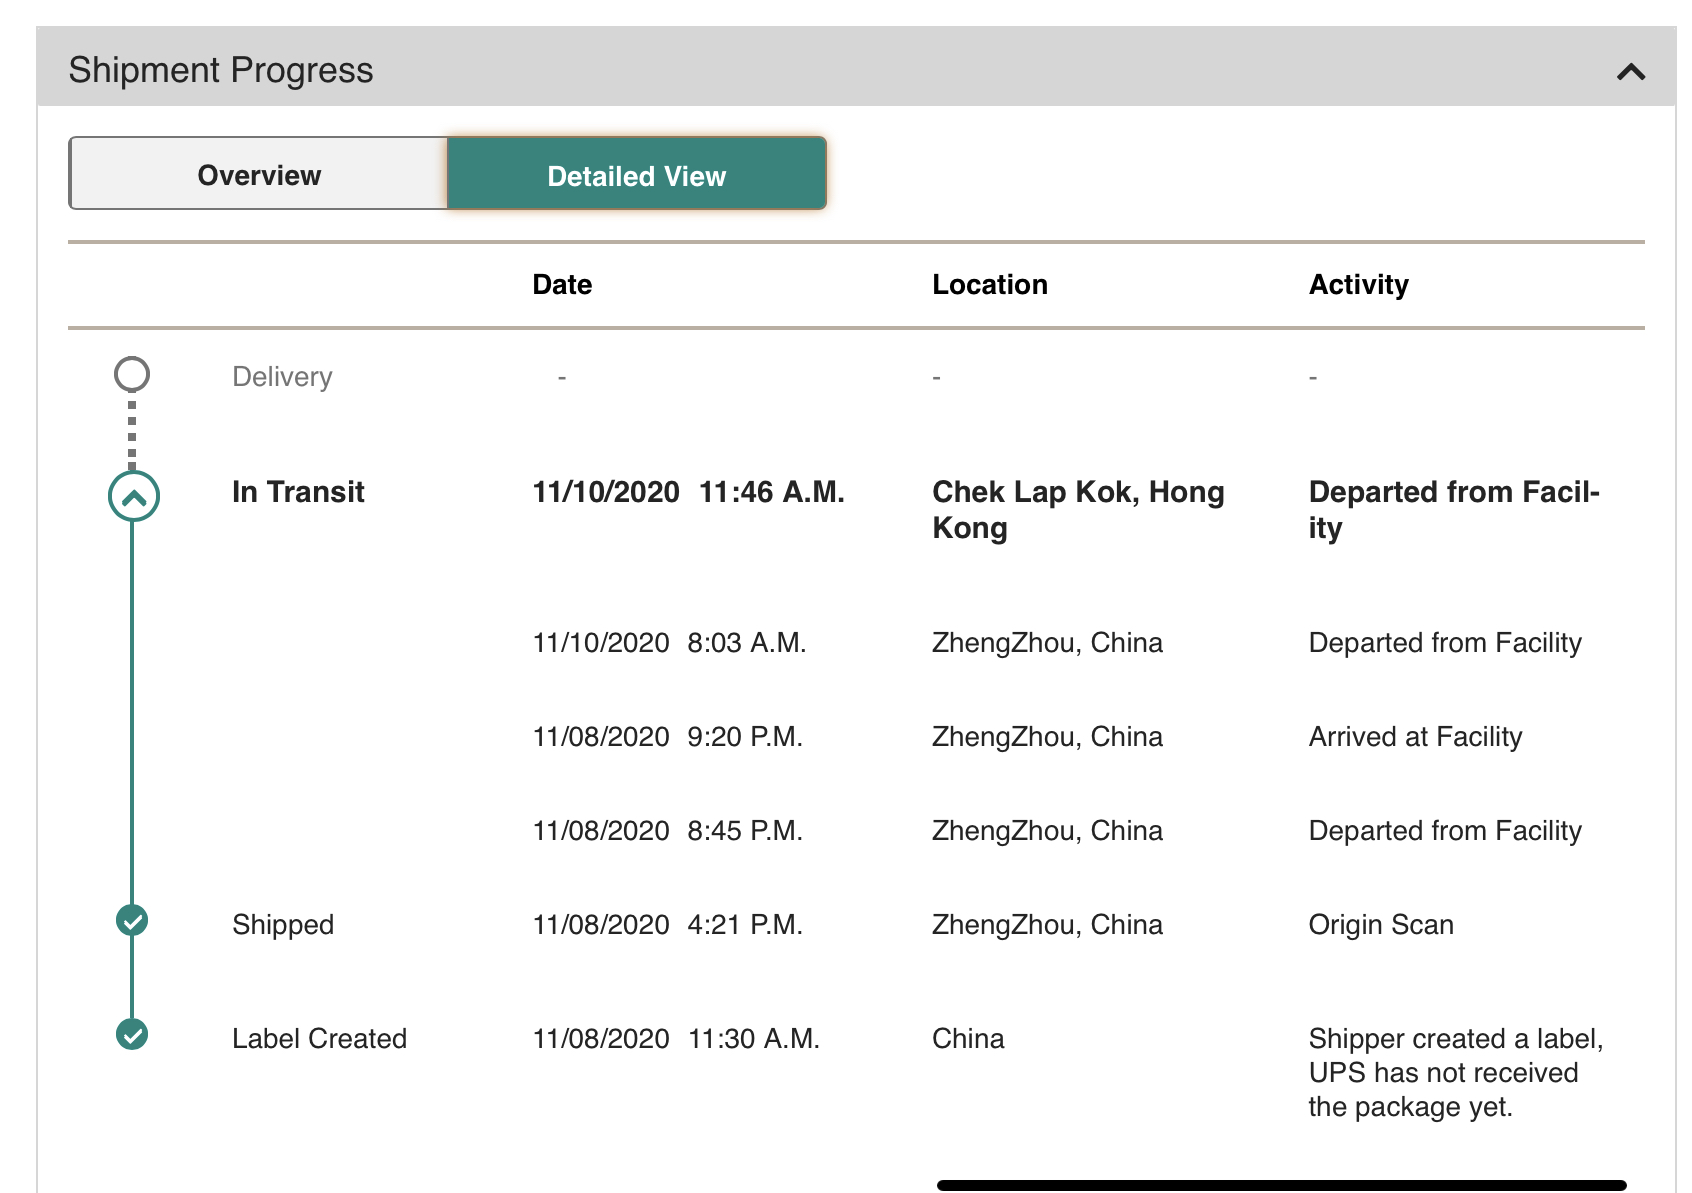Click the horizontal scrollbar at bottom

point(1282,1185)
